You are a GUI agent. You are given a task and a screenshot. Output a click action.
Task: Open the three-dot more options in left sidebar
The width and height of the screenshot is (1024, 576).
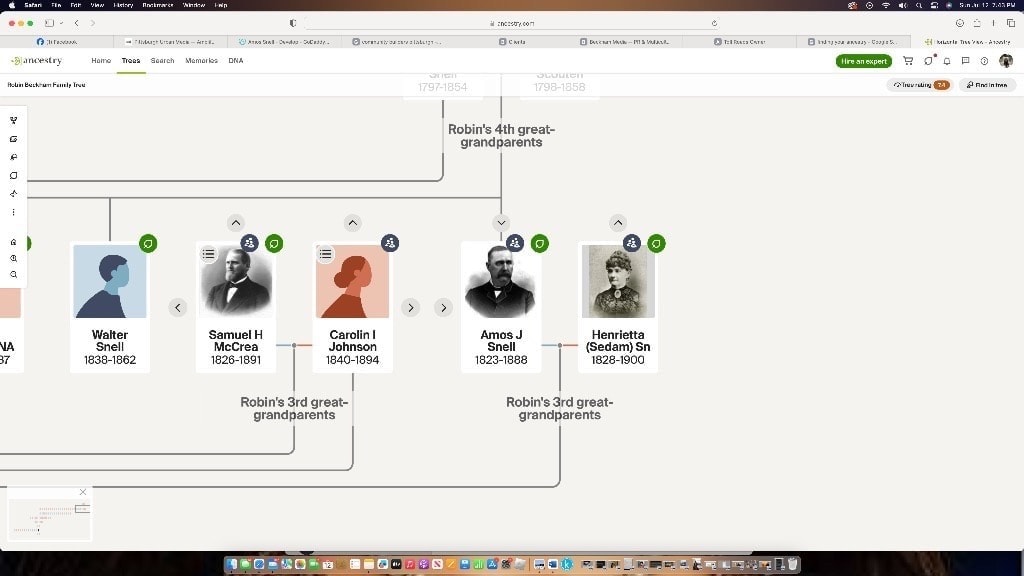[x=13, y=212]
